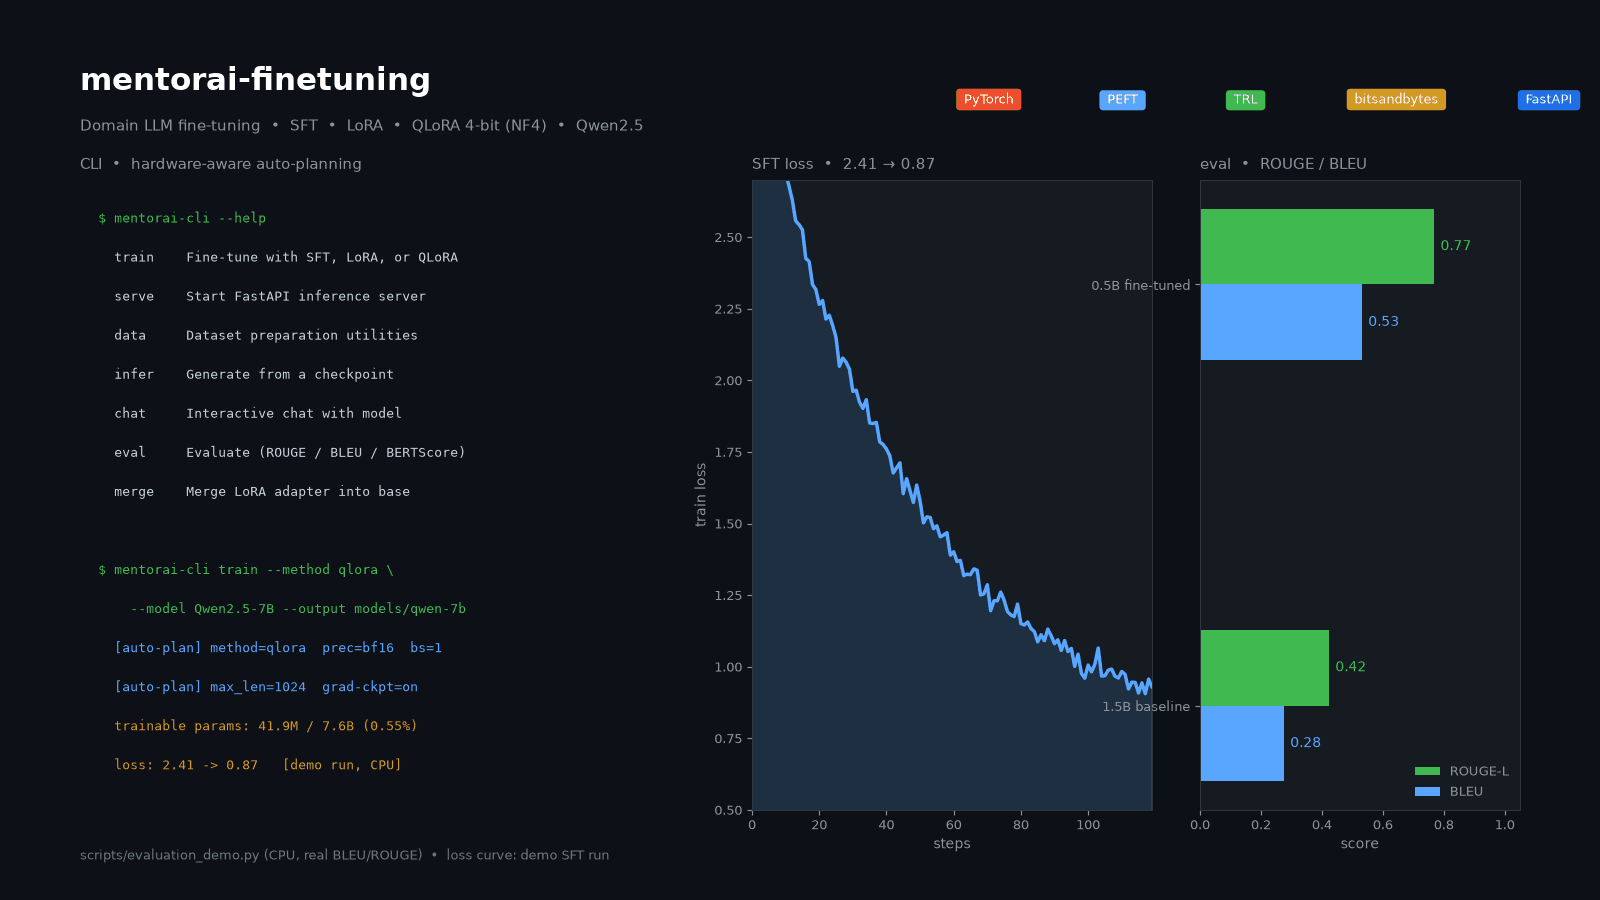Click the green 0.77 ROUGE-L bar

tap(1317, 246)
